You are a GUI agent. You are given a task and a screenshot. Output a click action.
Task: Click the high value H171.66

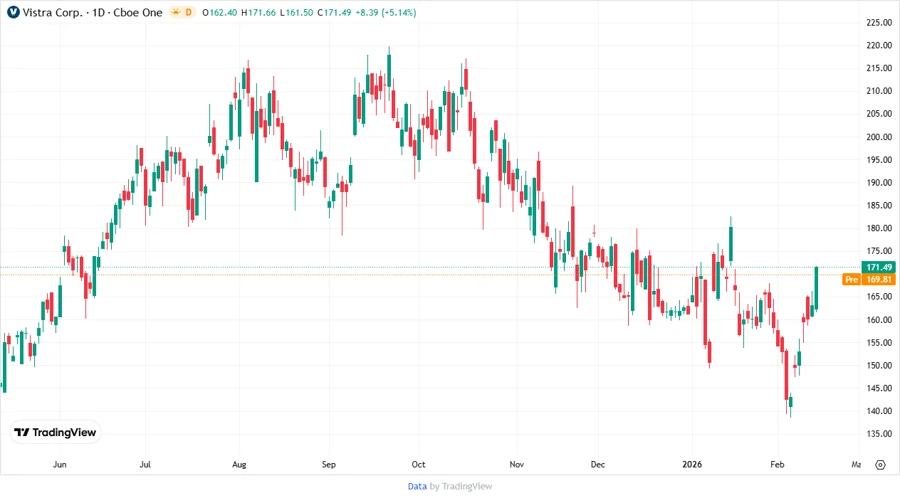pyautogui.click(x=258, y=12)
